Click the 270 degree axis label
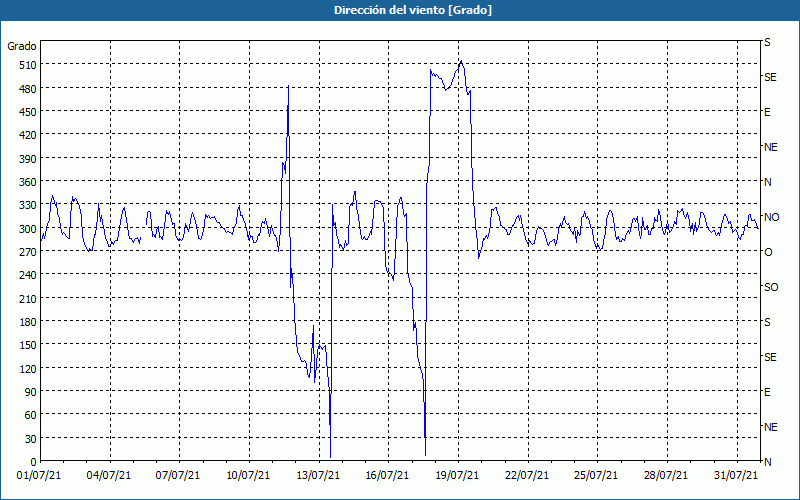The width and height of the screenshot is (800, 500). pos(28,252)
